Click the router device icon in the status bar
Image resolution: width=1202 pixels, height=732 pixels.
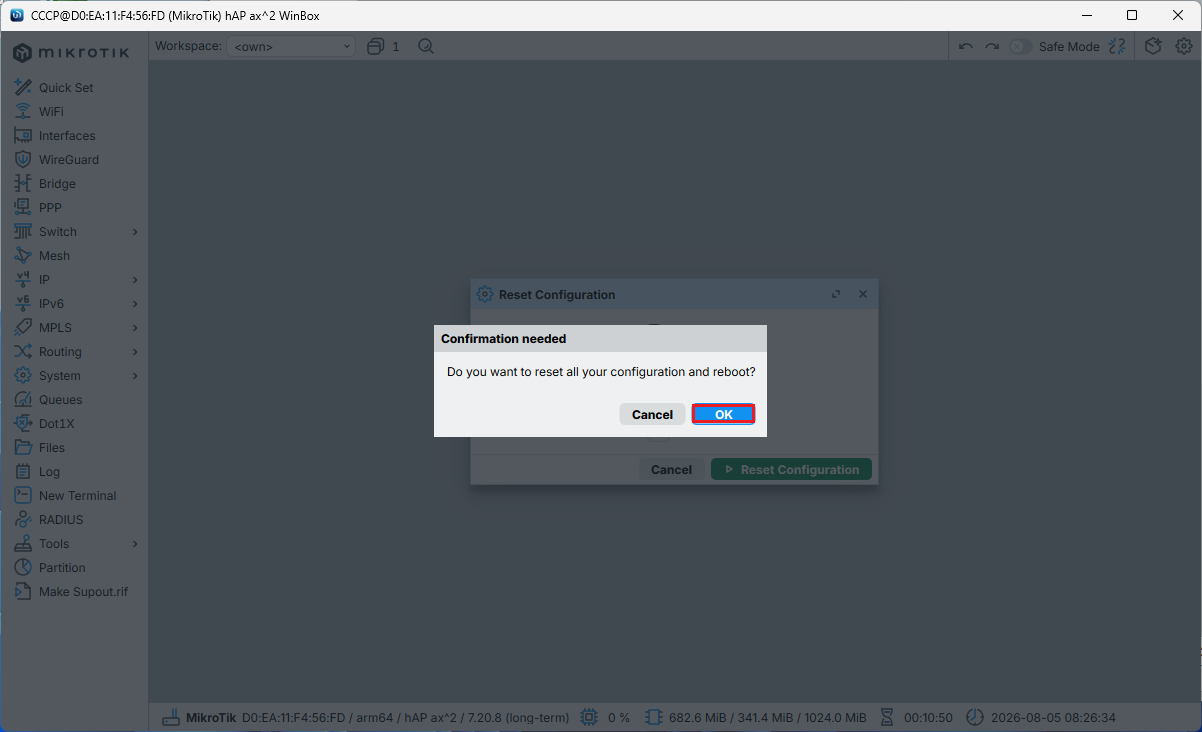pyautogui.click(x=170, y=717)
